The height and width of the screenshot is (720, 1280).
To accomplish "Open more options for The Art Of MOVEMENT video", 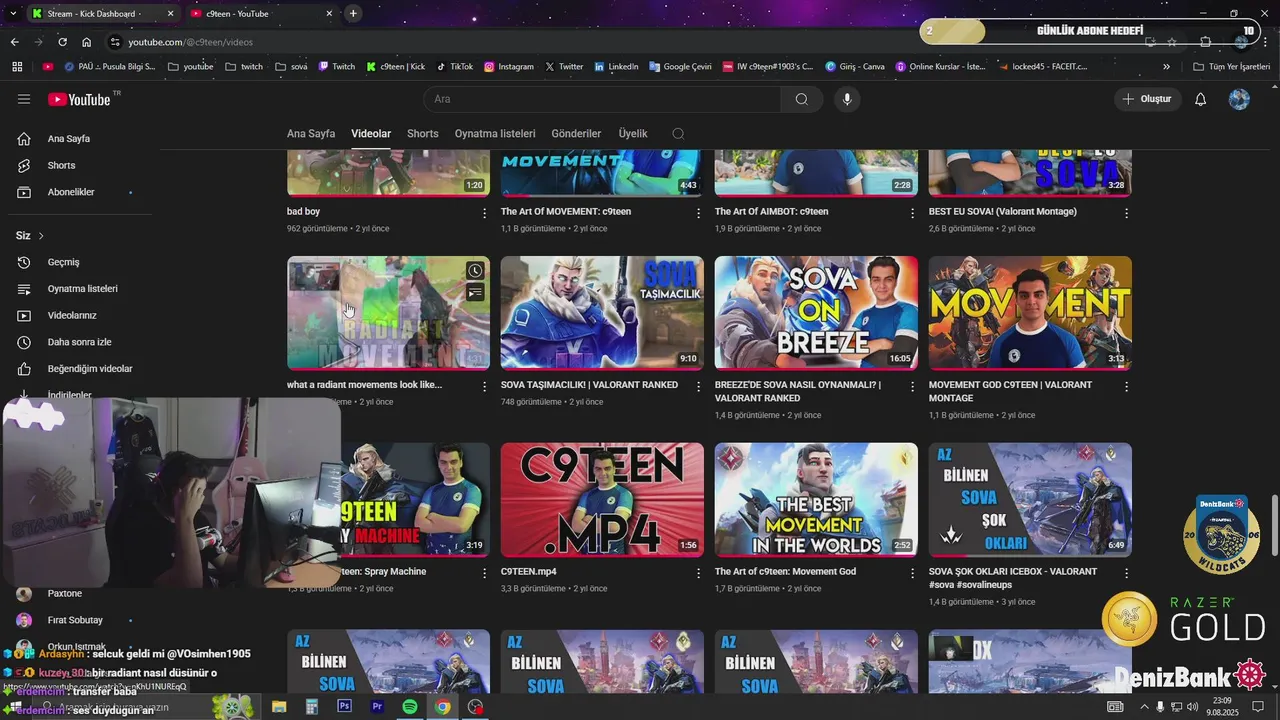I will point(699,213).
